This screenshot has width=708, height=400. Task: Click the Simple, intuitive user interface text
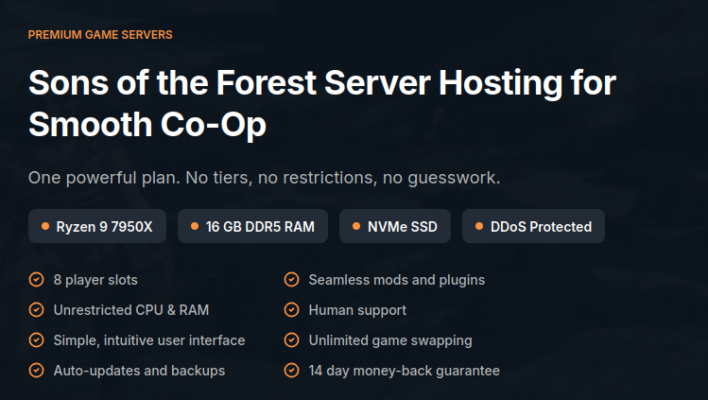click(149, 340)
